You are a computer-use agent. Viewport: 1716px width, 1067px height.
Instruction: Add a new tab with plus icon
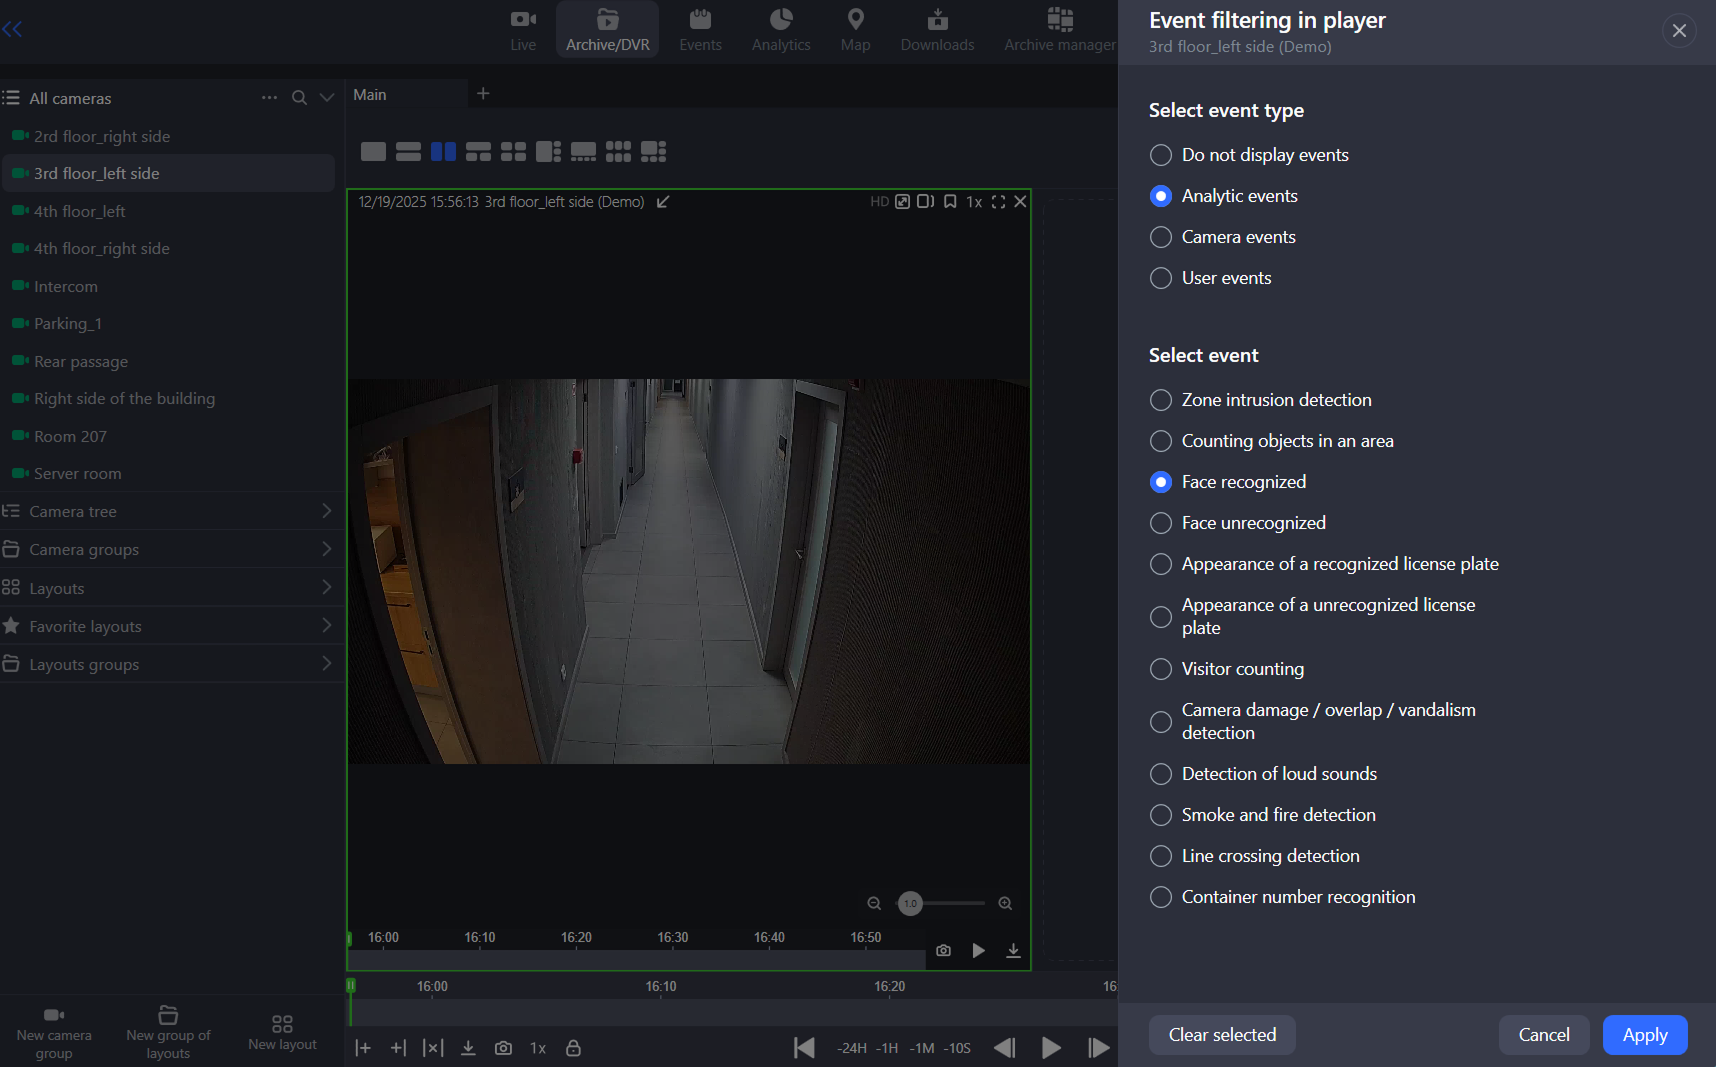click(x=483, y=94)
